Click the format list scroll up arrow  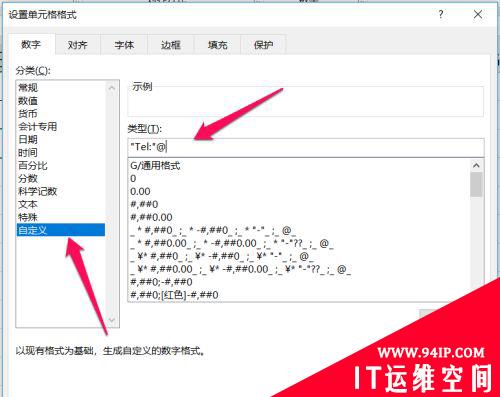[x=476, y=165]
